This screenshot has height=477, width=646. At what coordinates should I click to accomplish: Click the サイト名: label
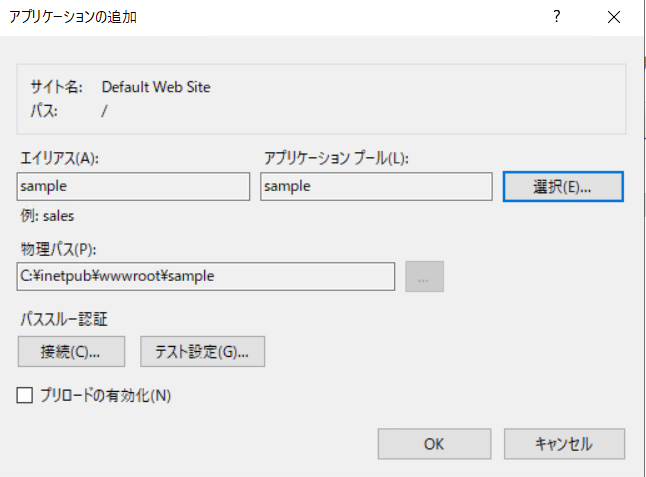tap(56, 87)
